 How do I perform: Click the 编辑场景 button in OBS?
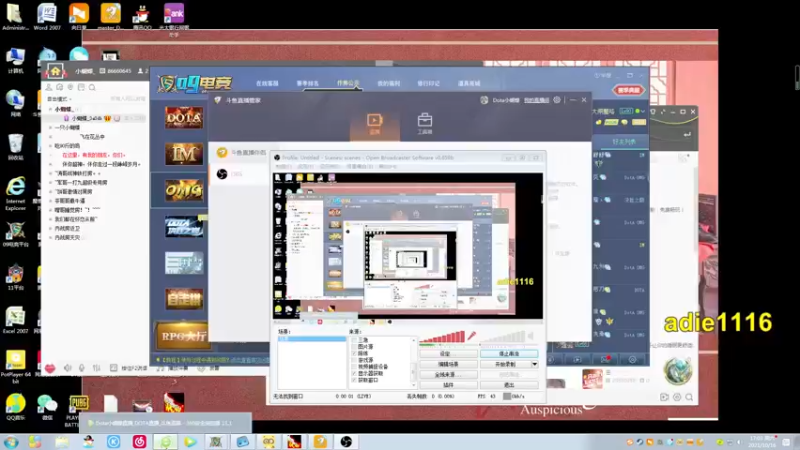[x=448, y=364]
